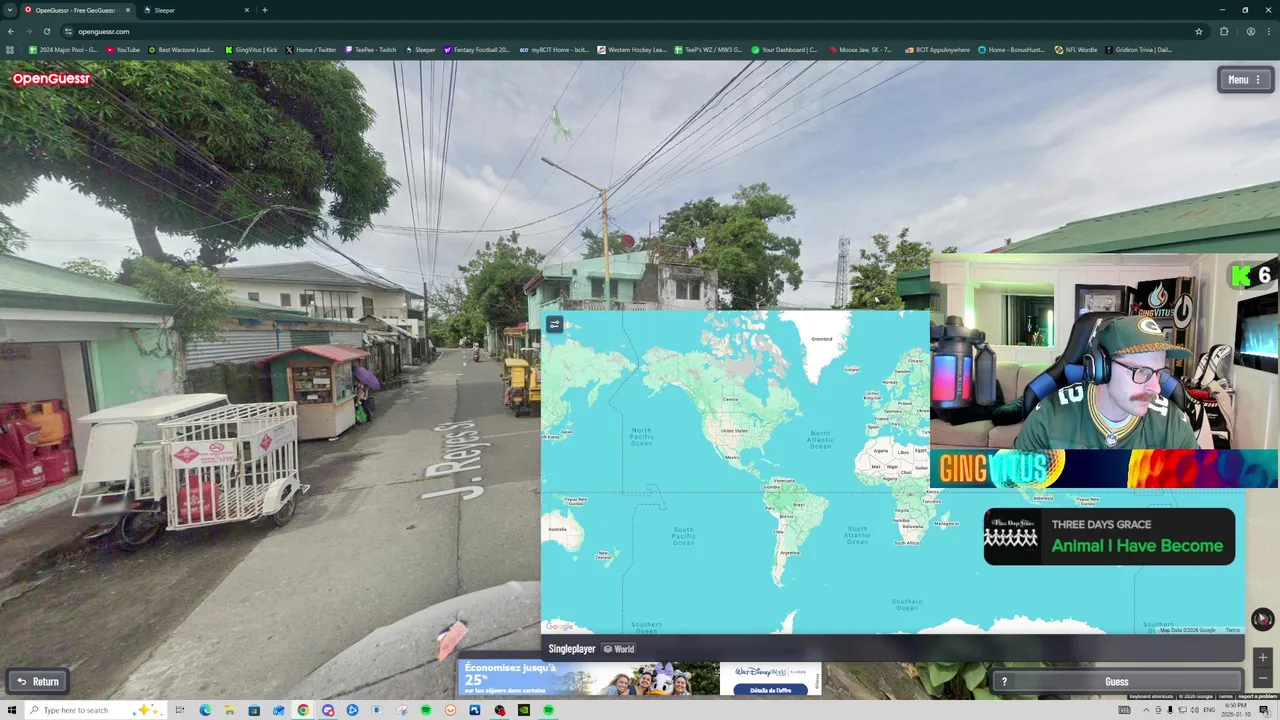Screen dimensions: 1280x720
Task: Open the Fantasy Football bookmark
Action: (477, 49)
